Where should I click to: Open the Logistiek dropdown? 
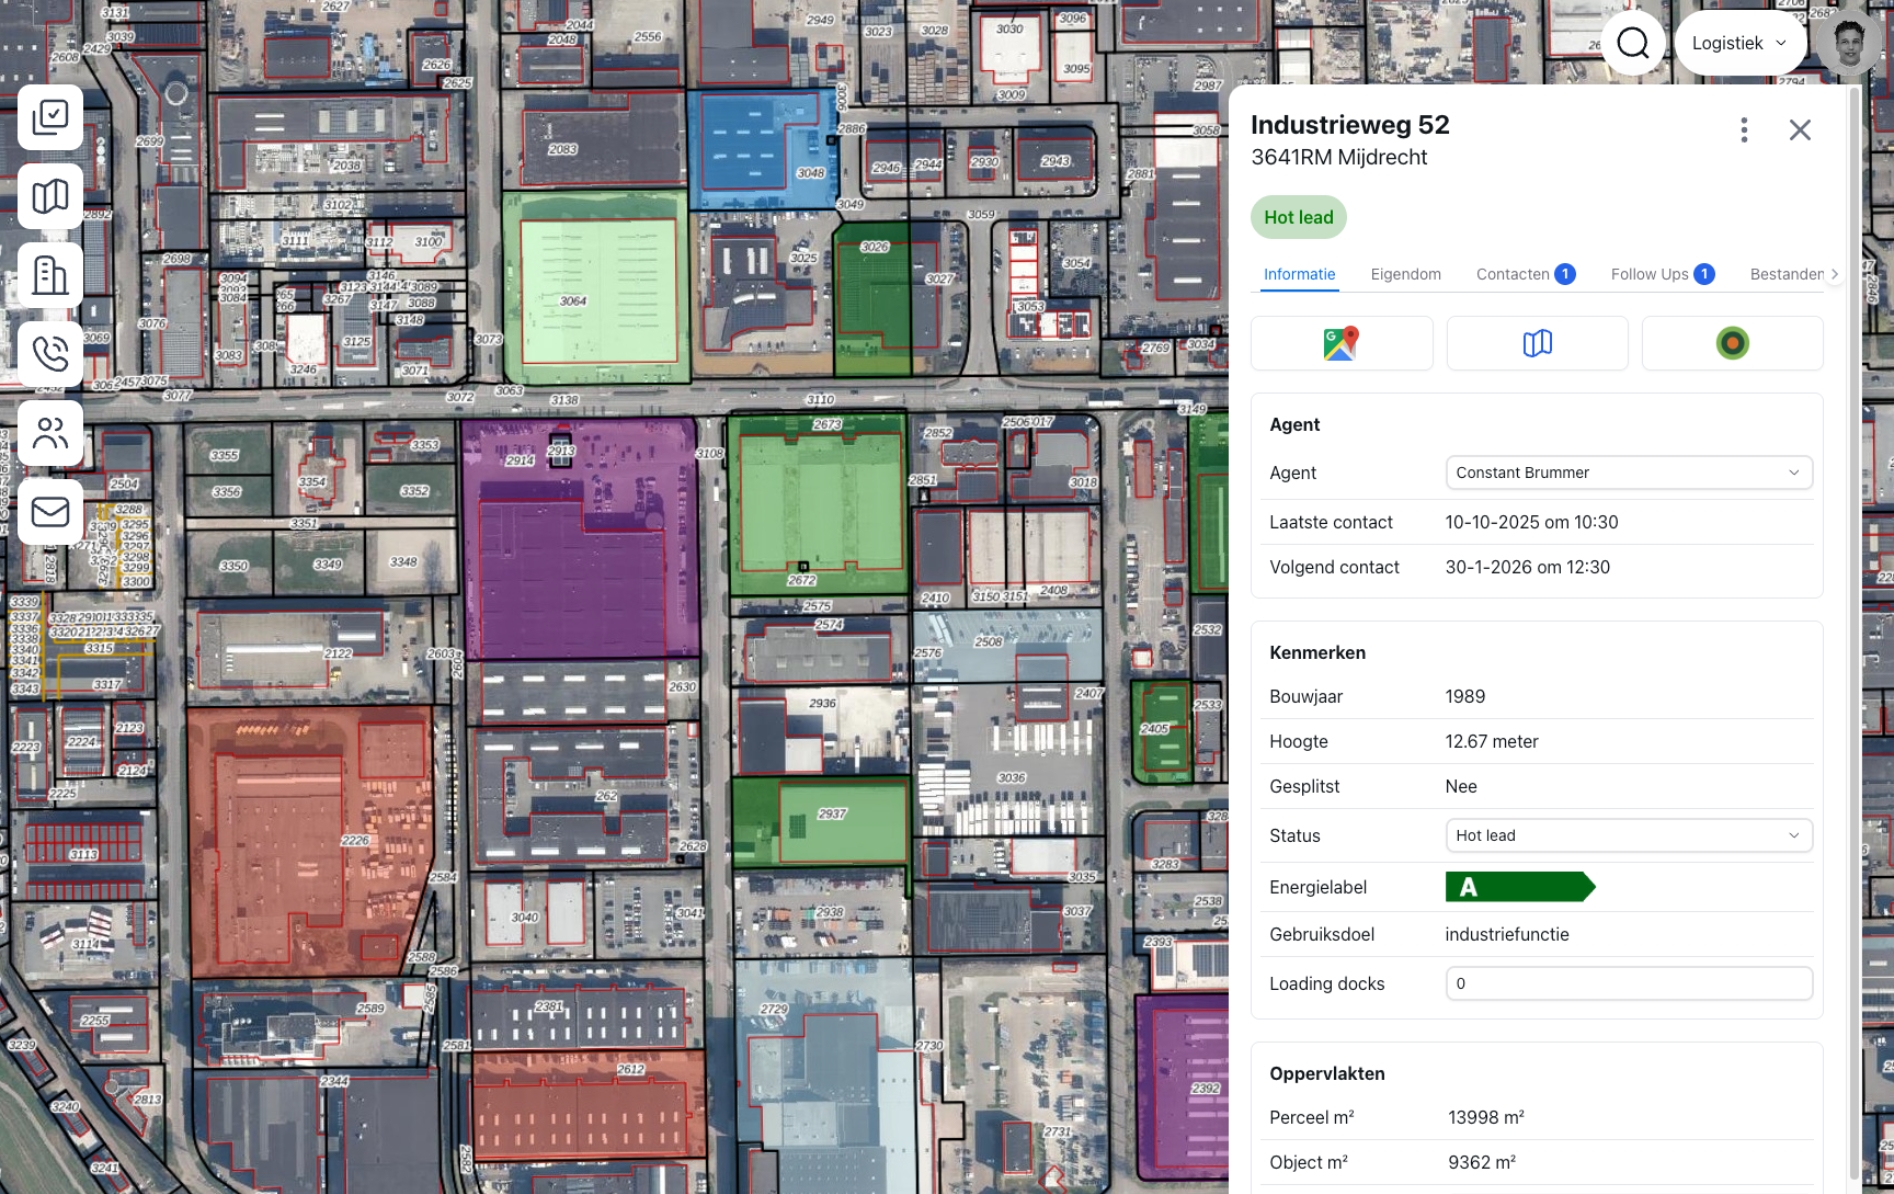point(1740,43)
